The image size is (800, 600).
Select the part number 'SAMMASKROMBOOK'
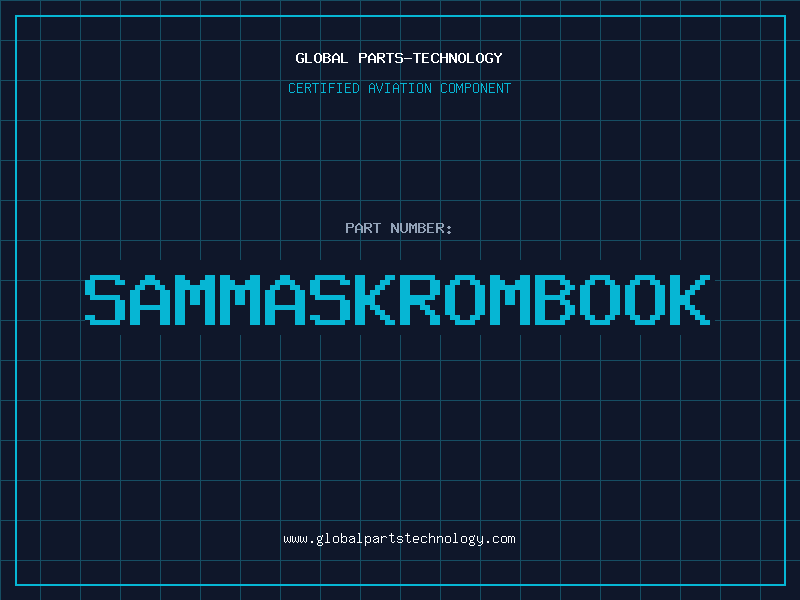397,300
